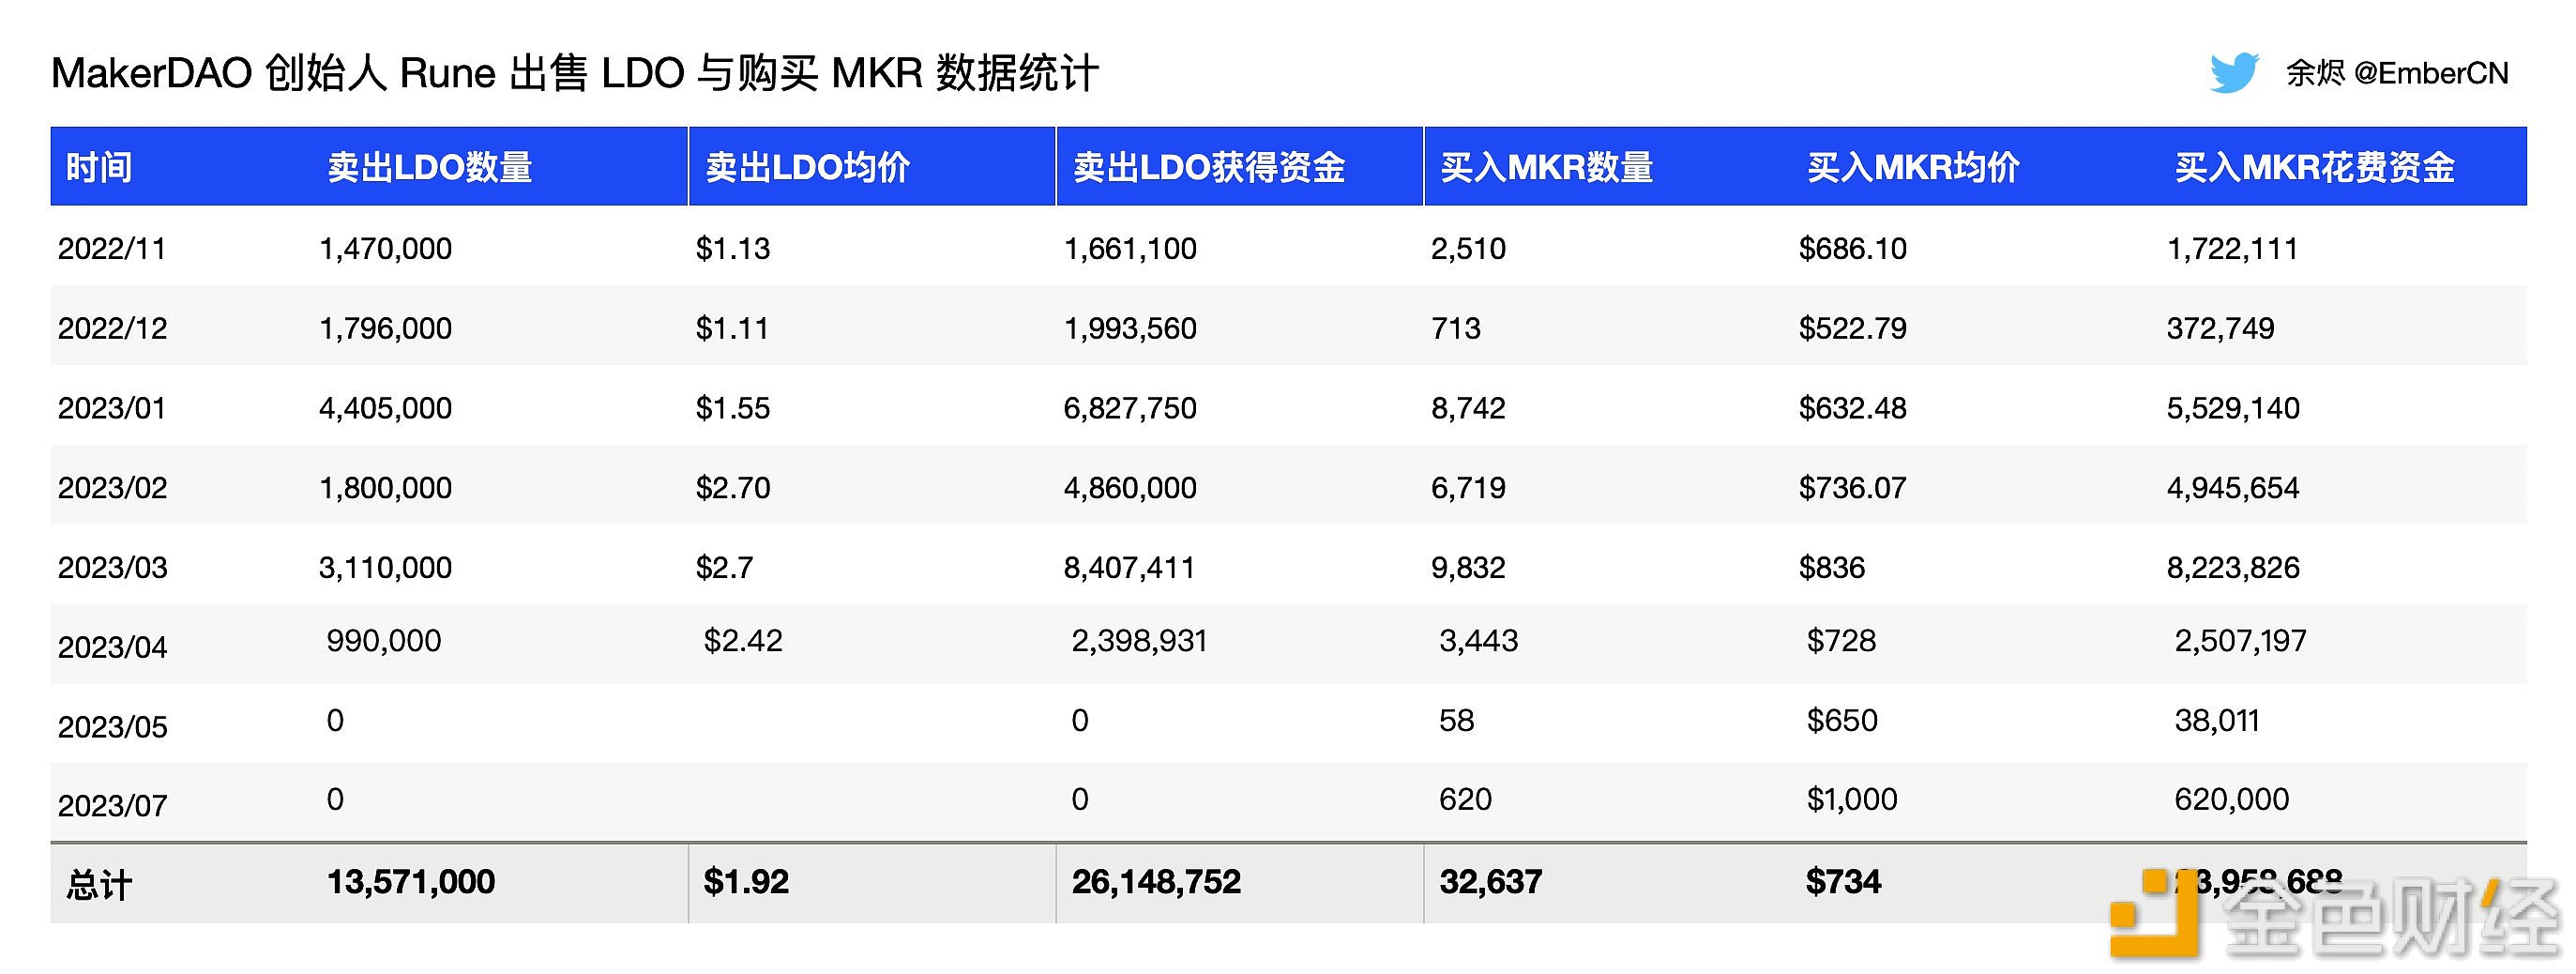This screenshot has height=974, width=2576.
Task: Click the $1.11 average price cell
Action: click(x=732, y=328)
